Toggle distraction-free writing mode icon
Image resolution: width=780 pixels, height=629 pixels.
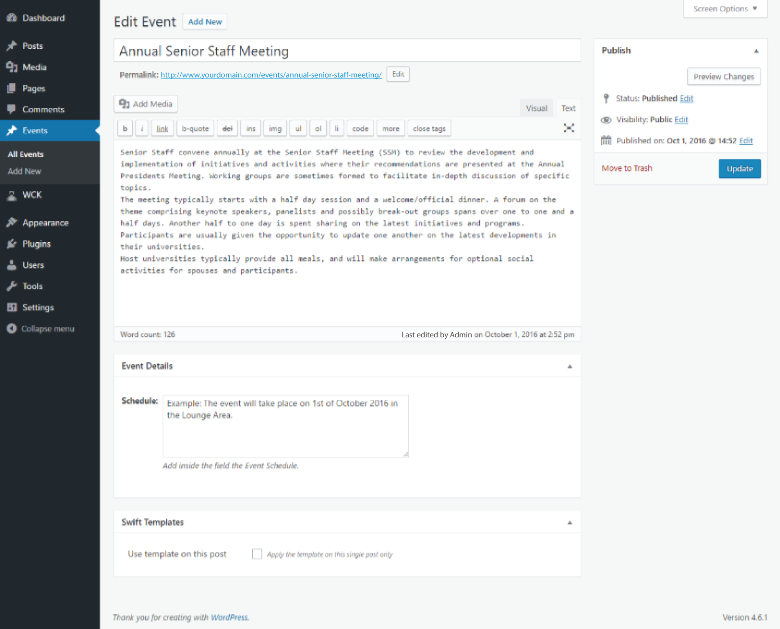point(569,128)
